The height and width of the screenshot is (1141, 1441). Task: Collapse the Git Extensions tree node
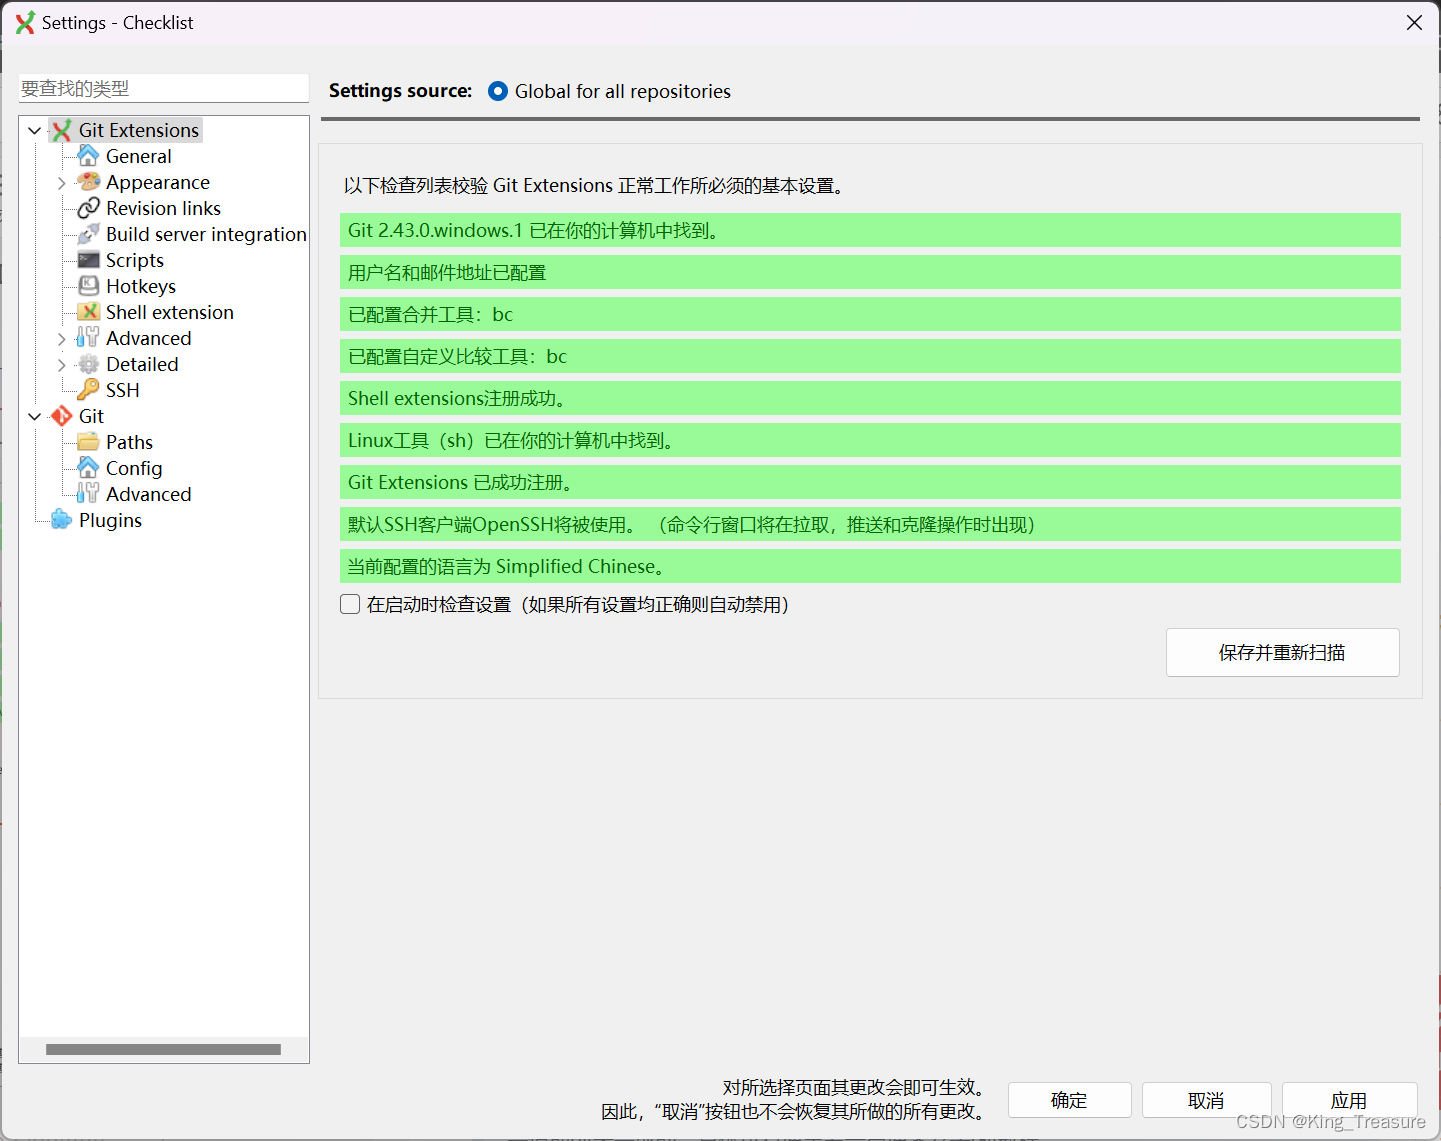click(35, 130)
